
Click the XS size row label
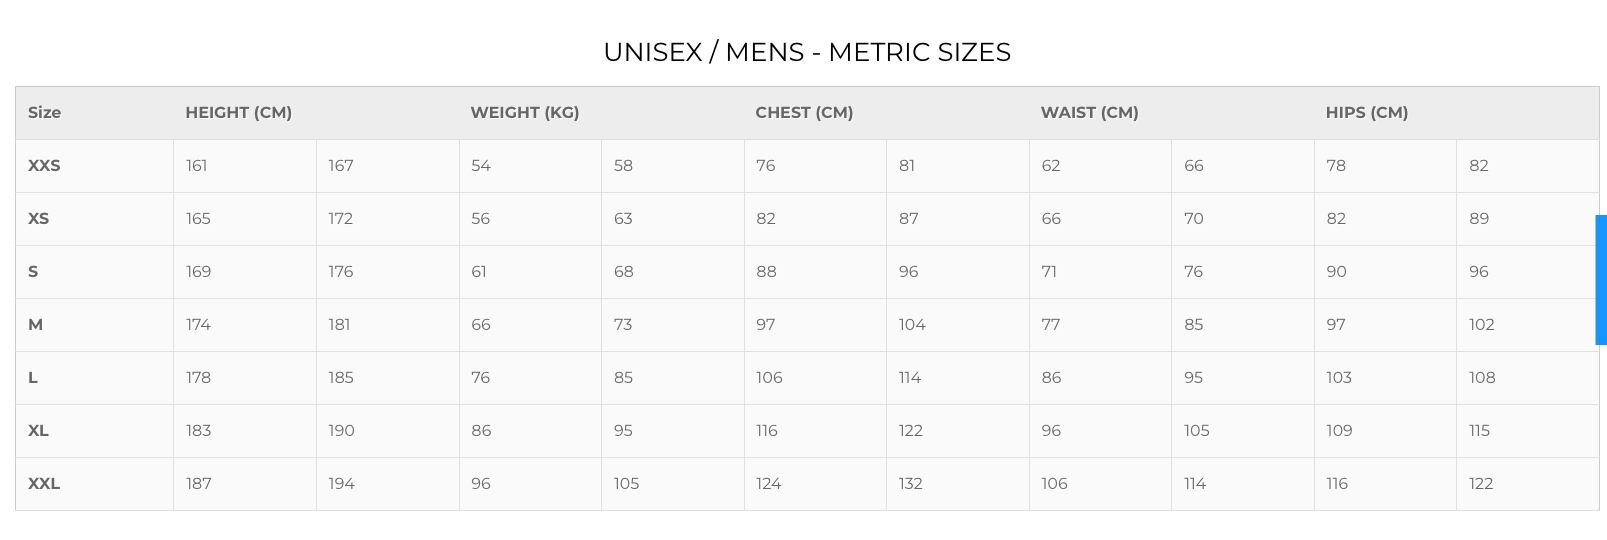pyautogui.click(x=38, y=218)
